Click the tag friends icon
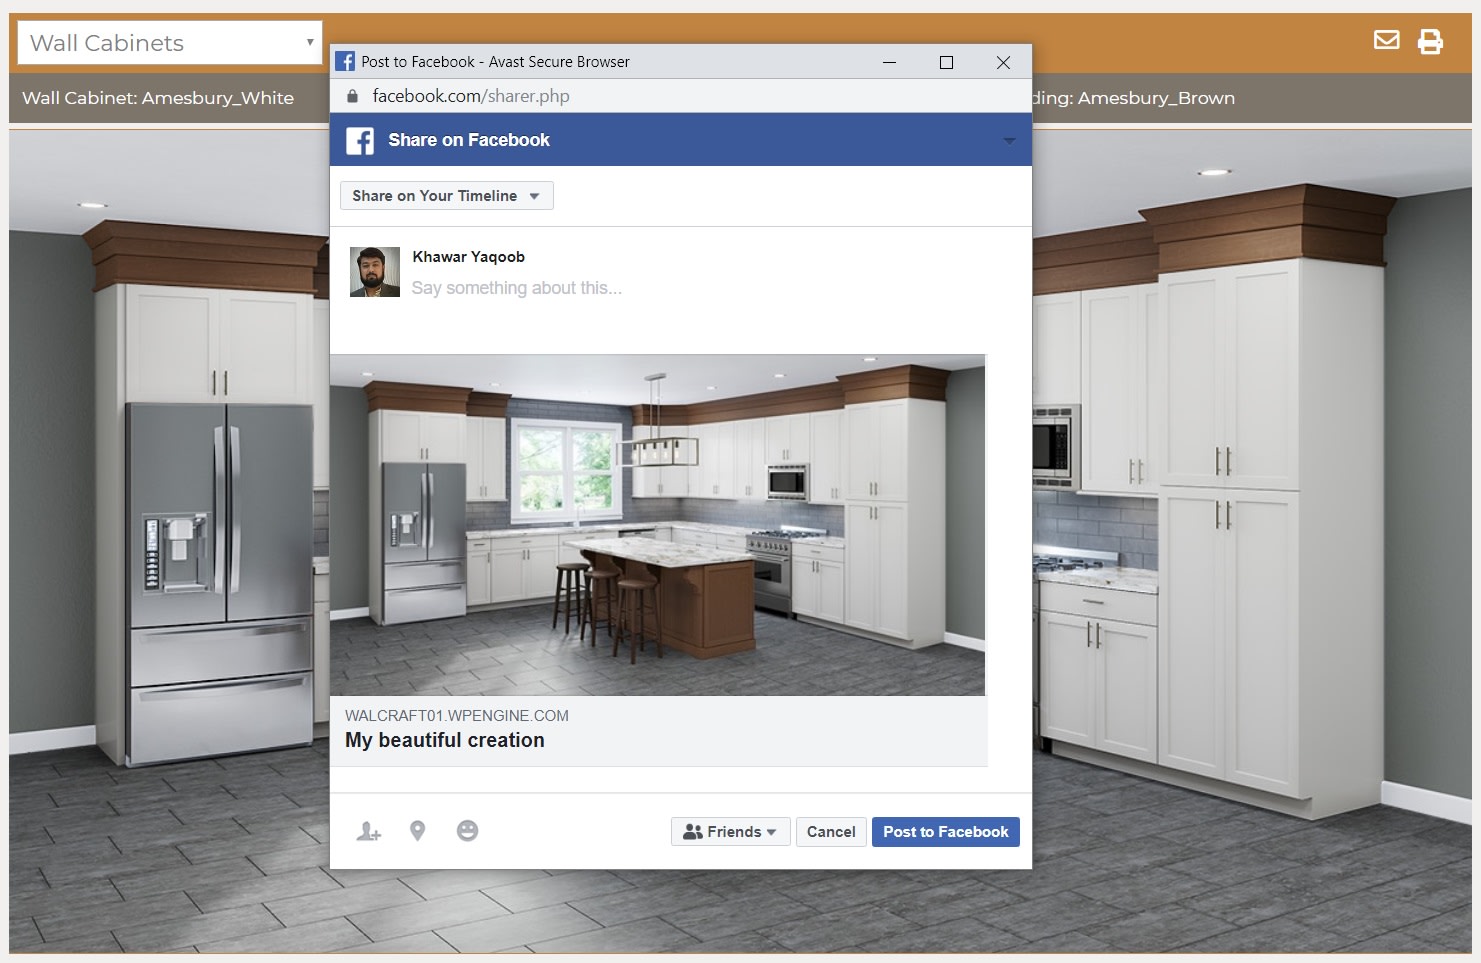Image resolution: width=1481 pixels, height=963 pixels. [x=369, y=831]
